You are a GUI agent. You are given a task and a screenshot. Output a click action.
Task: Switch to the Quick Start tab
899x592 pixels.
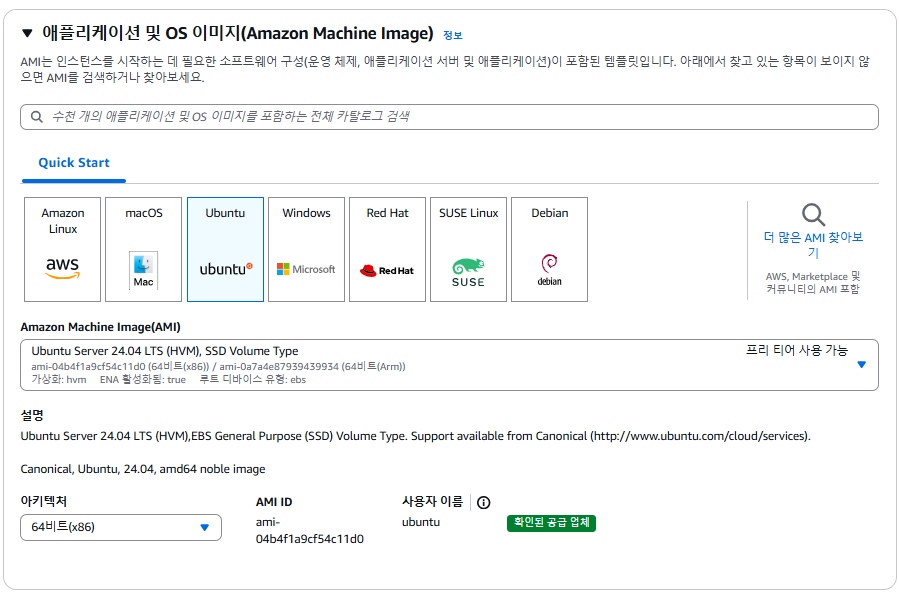click(x=73, y=163)
